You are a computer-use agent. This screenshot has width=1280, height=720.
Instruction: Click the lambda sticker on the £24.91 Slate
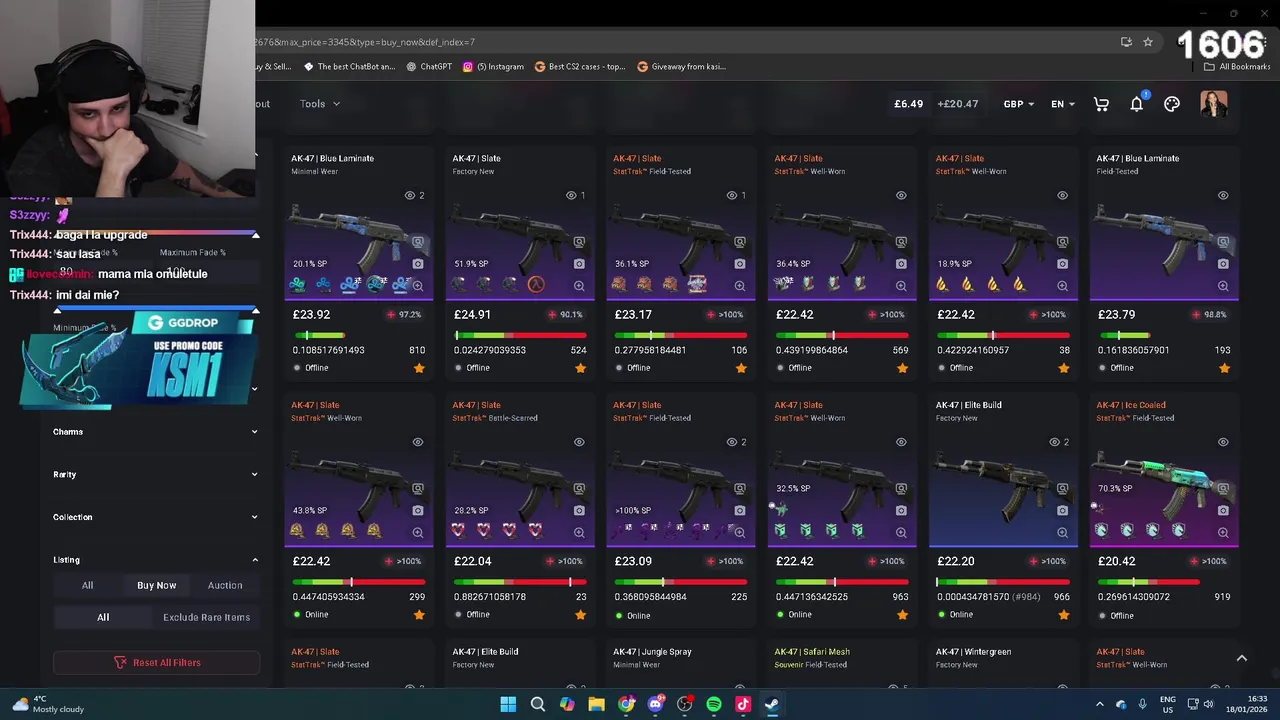[536, 285]
